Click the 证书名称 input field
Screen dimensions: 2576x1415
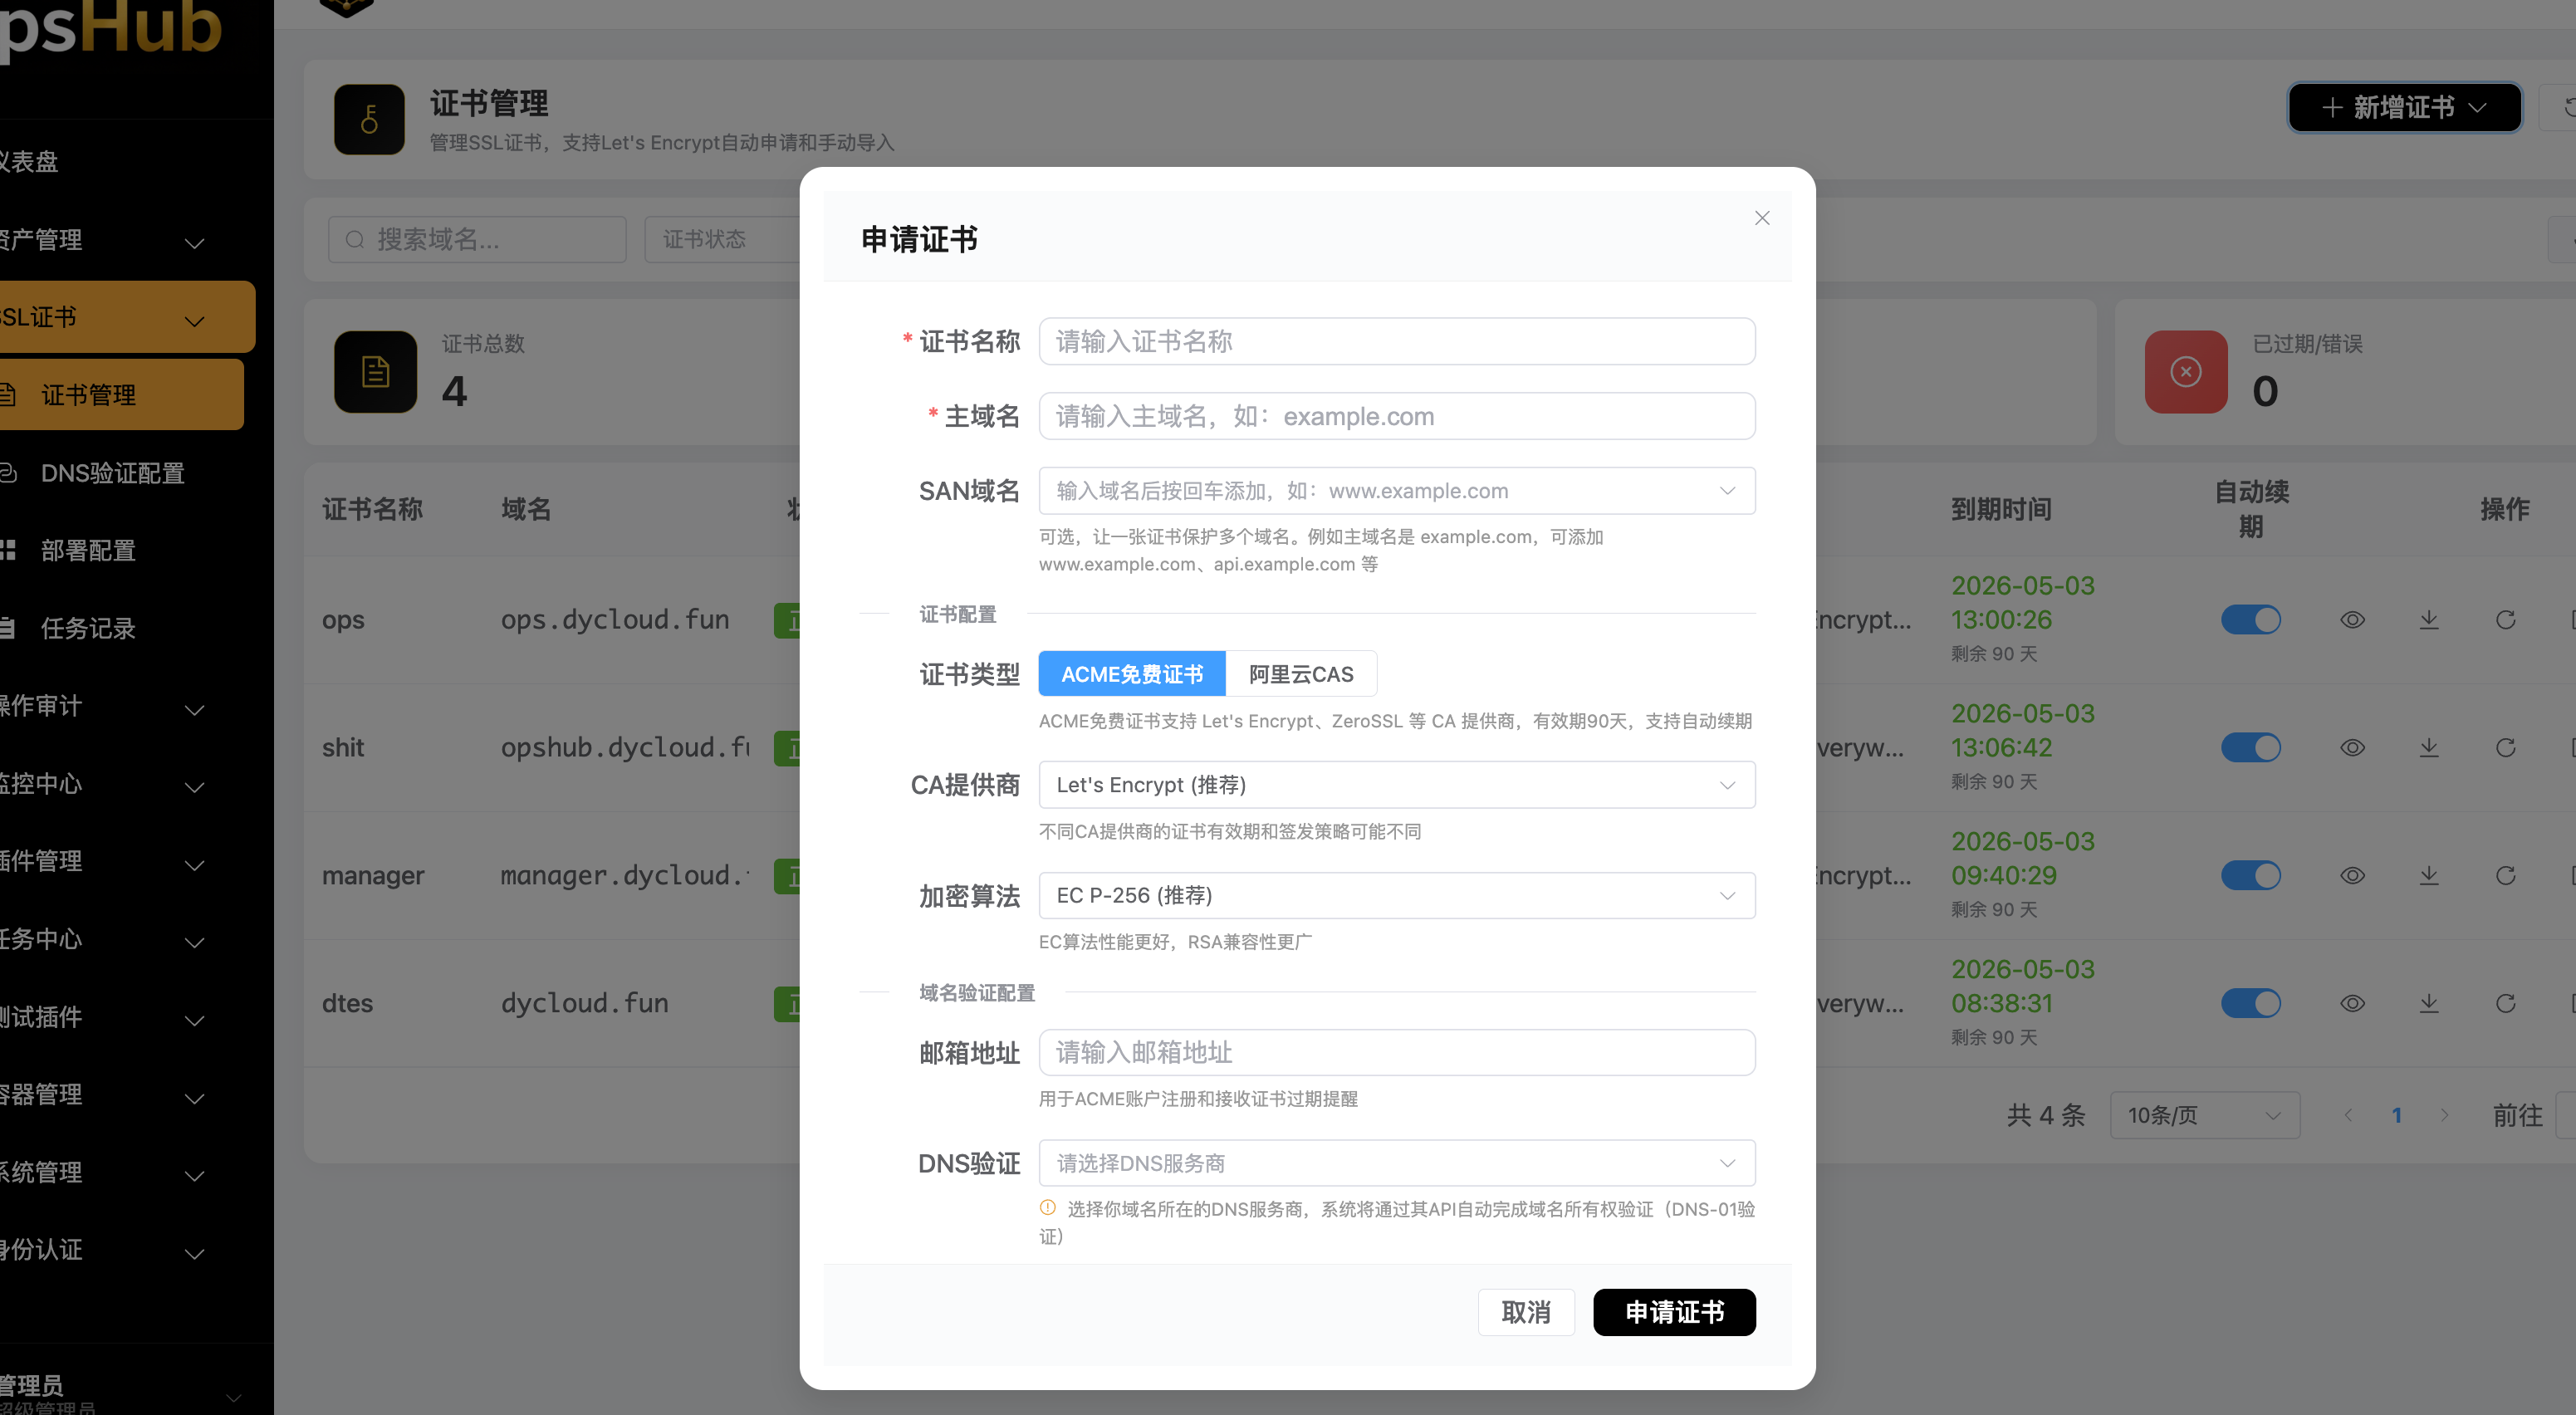[1396, 341]
